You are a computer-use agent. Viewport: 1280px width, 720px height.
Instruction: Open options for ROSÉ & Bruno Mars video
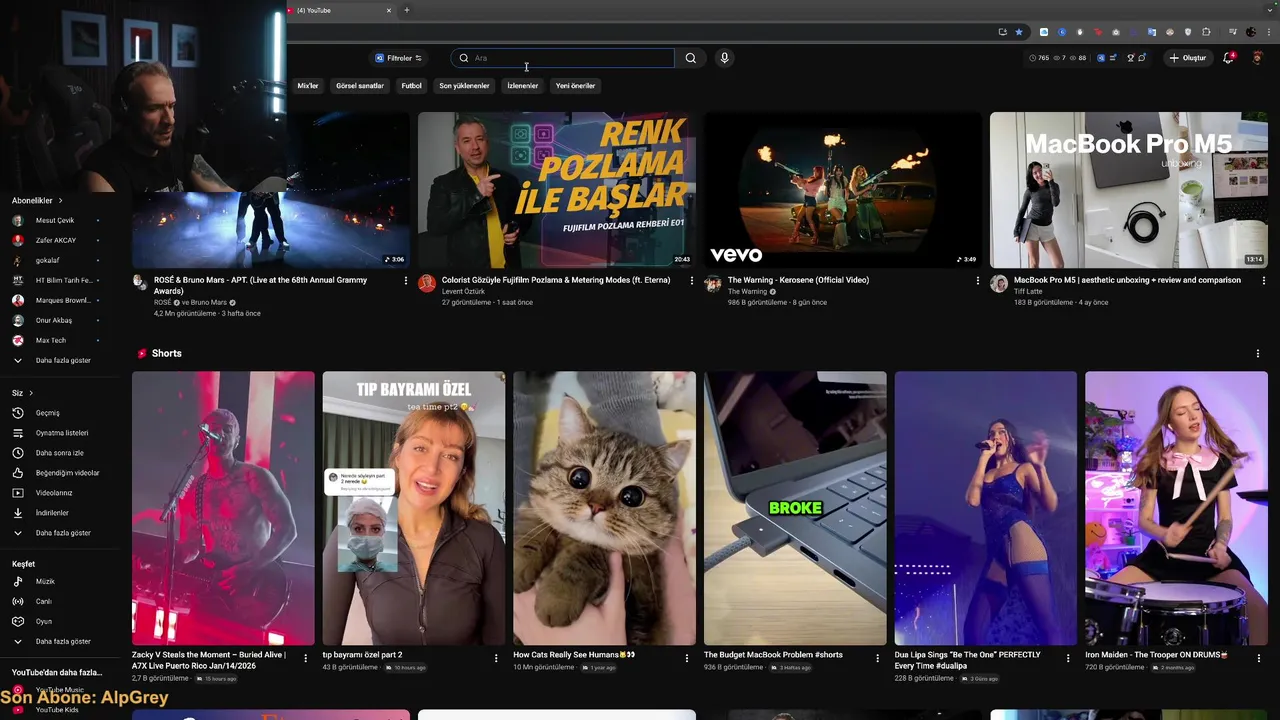406,281
